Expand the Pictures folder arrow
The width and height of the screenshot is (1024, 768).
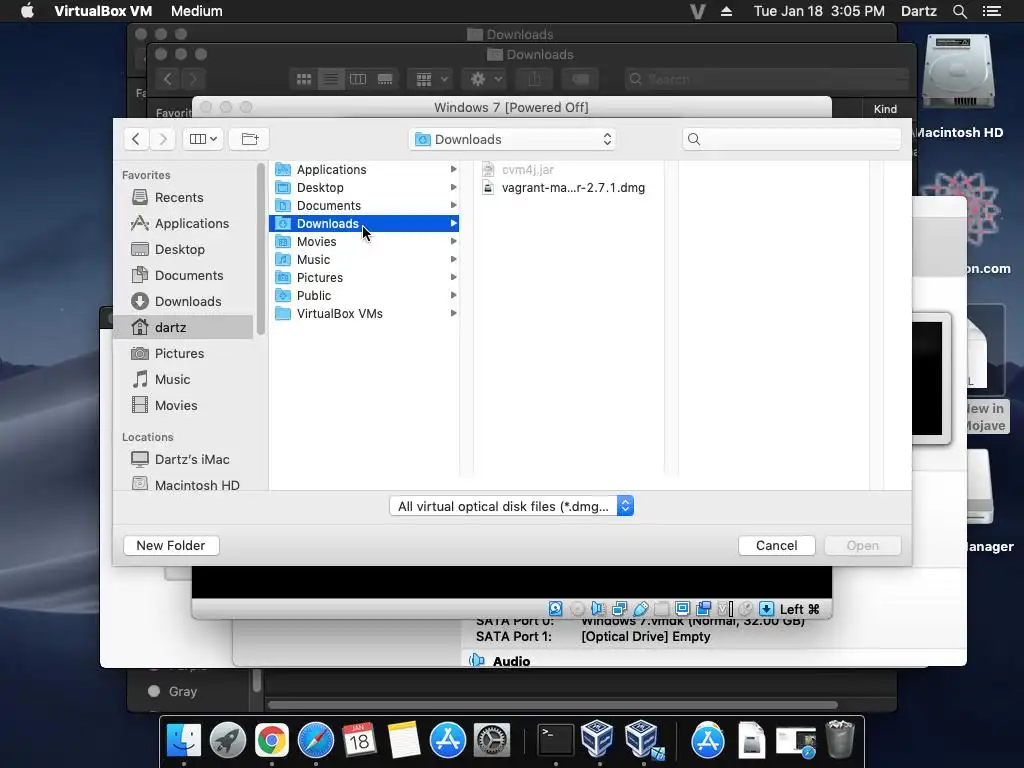[453, 278]
